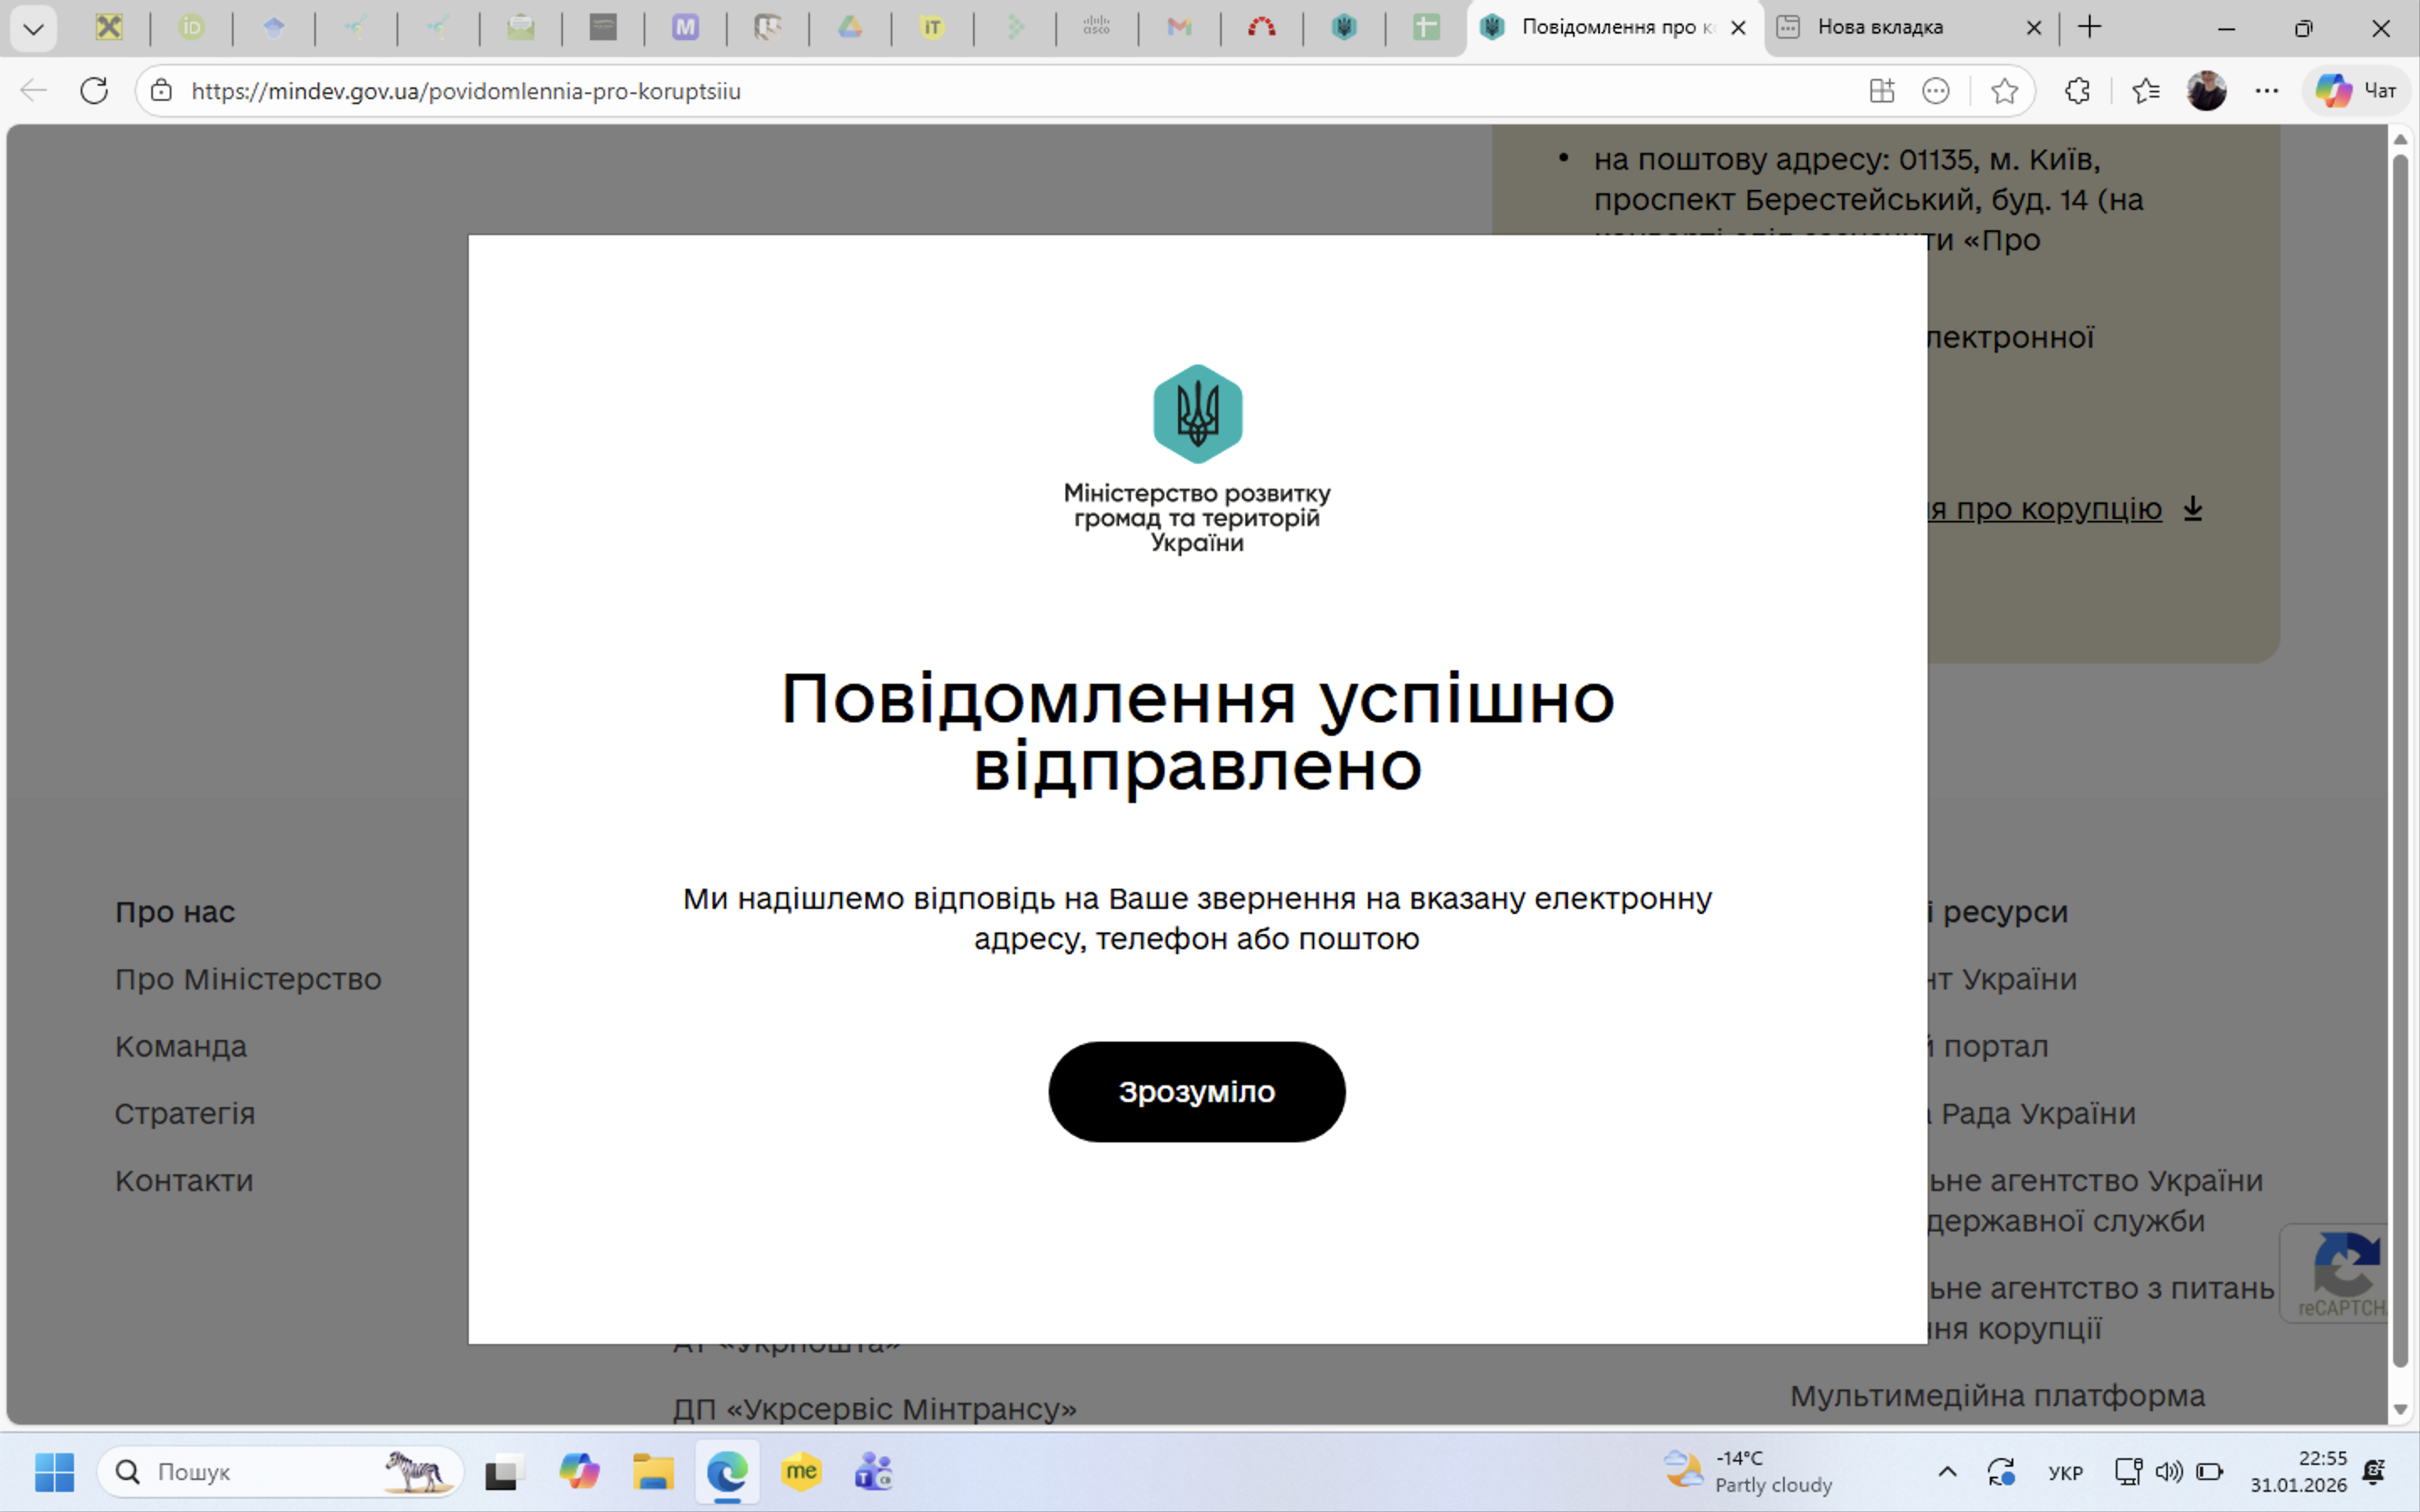This screenshot has width=2420, height=1512.
Task: Open Copilot Чат in the browser toolbar
Action: pyautogui.click(x=2356, y=91)
